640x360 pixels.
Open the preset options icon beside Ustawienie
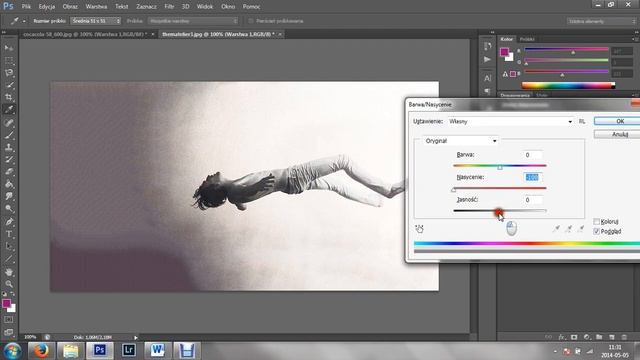(x=582, y=121)
